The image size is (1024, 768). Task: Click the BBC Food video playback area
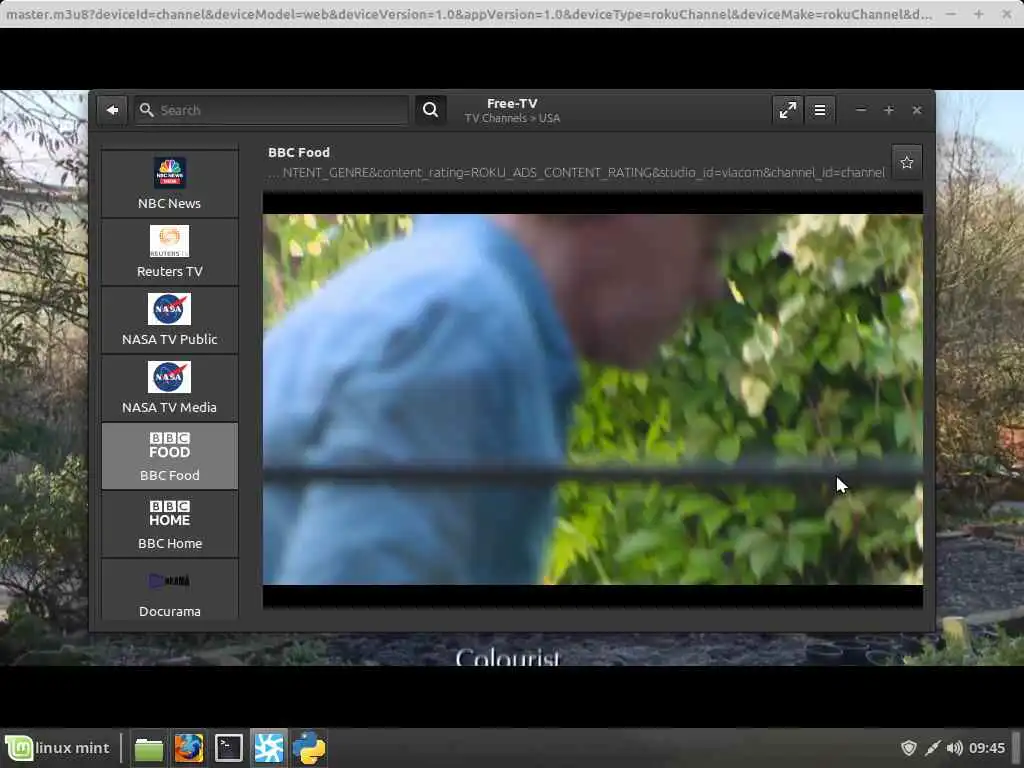point(593,400)
